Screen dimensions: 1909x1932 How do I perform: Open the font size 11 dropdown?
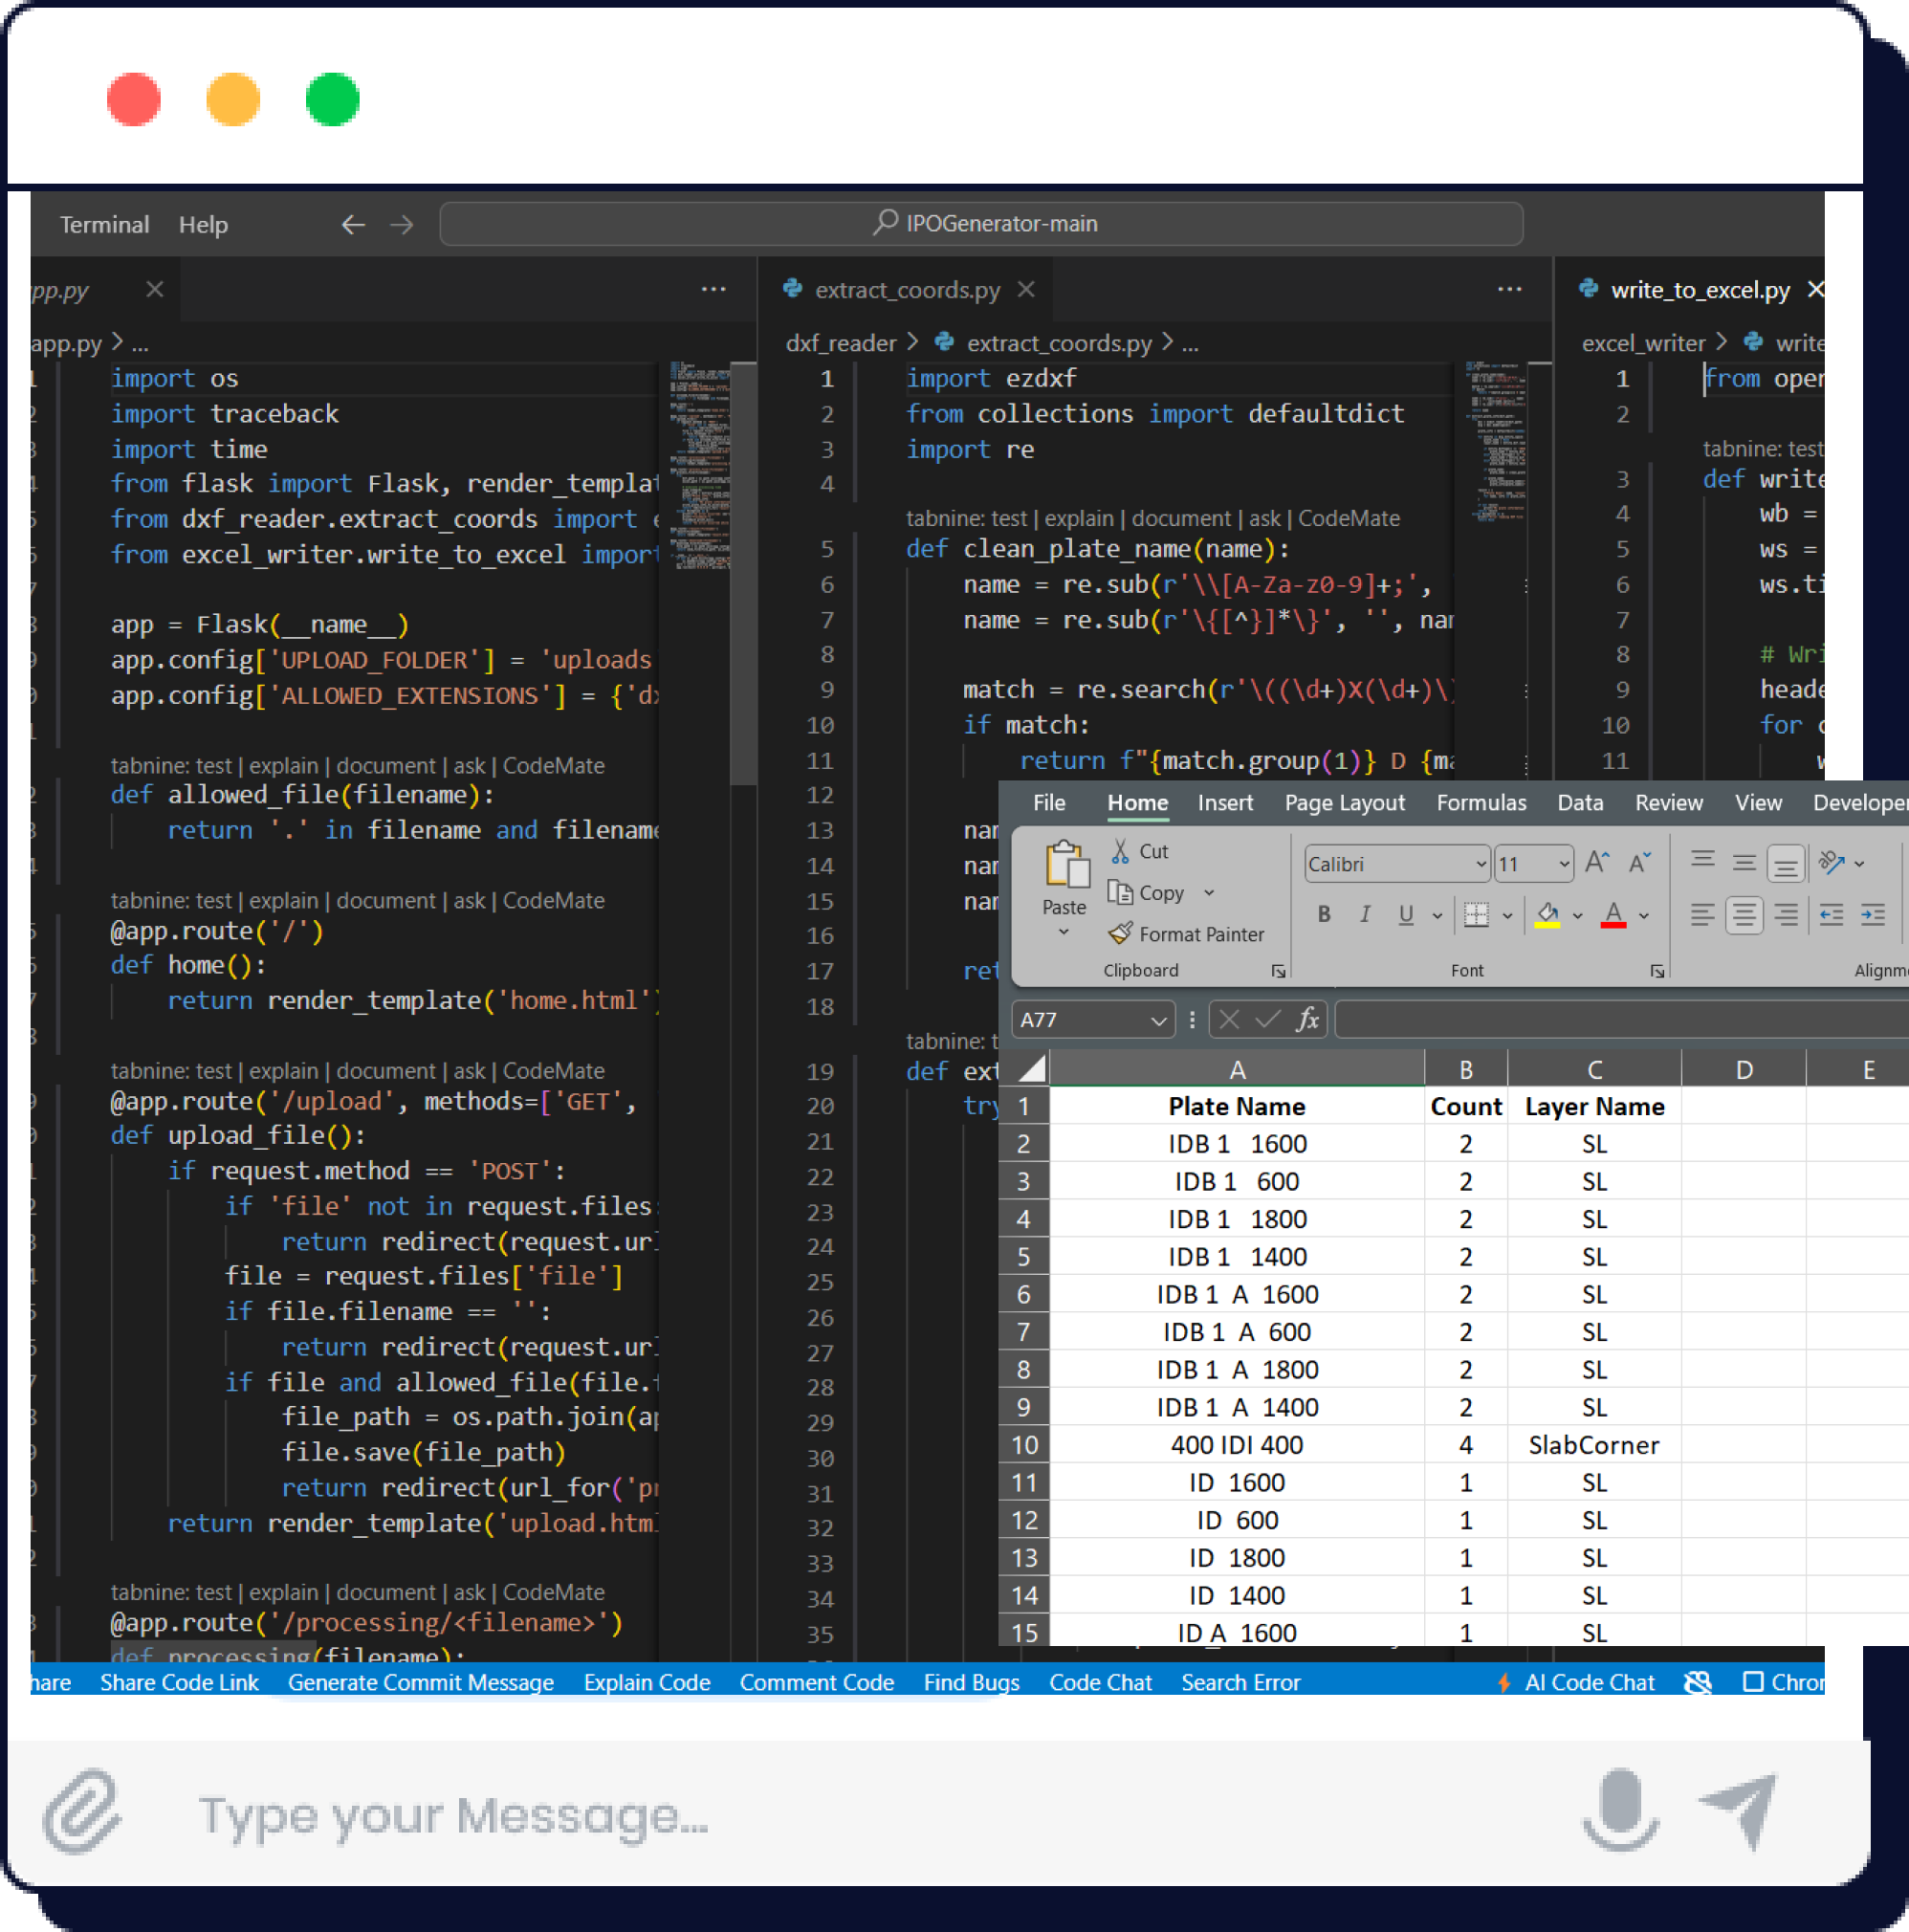1563,864
